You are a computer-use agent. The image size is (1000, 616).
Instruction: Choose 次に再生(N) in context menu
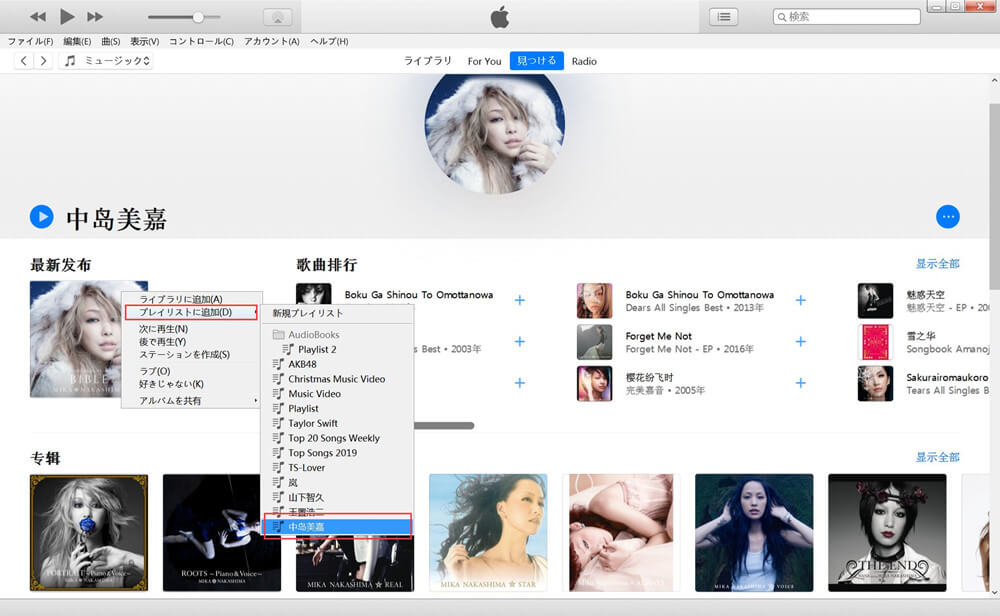[x=191, y=329]
